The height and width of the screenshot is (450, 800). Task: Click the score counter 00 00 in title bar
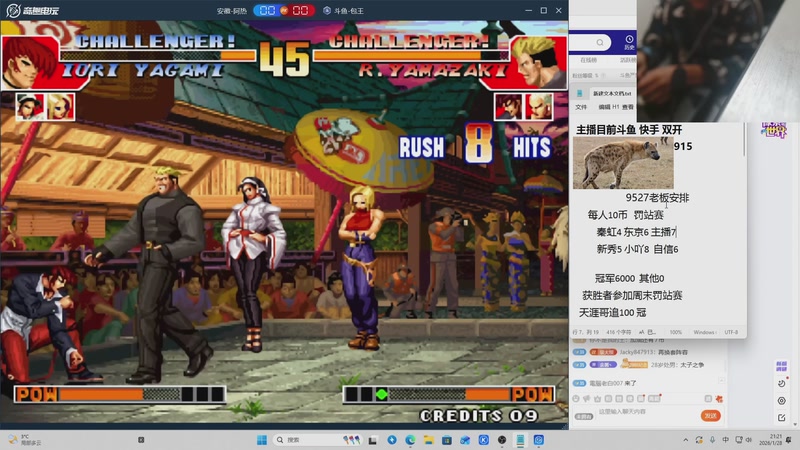[x=284, y=11]
